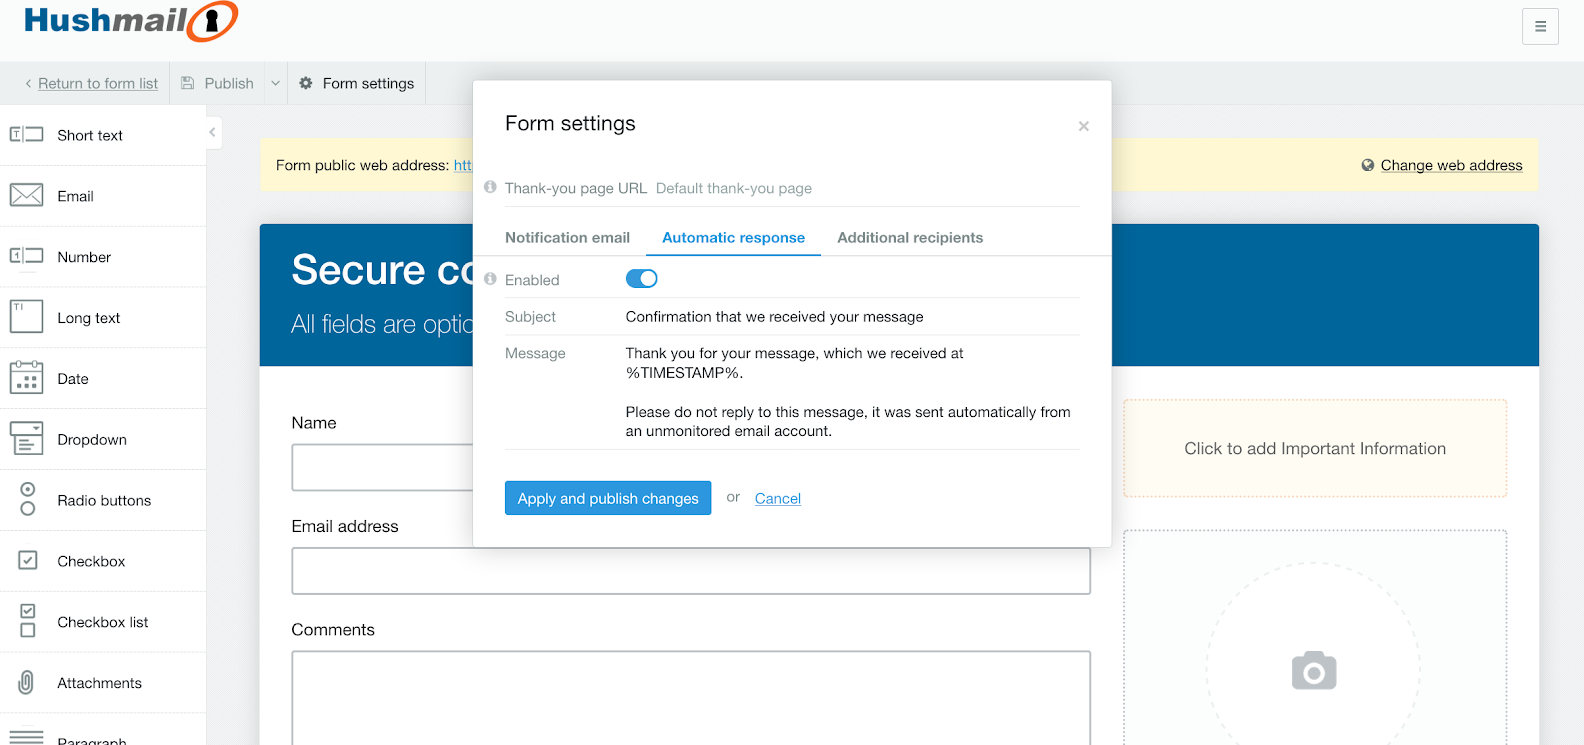Toggle the Enabled automatic response switch
This screenshot has height=745, width=1584.
click(642, 279)
